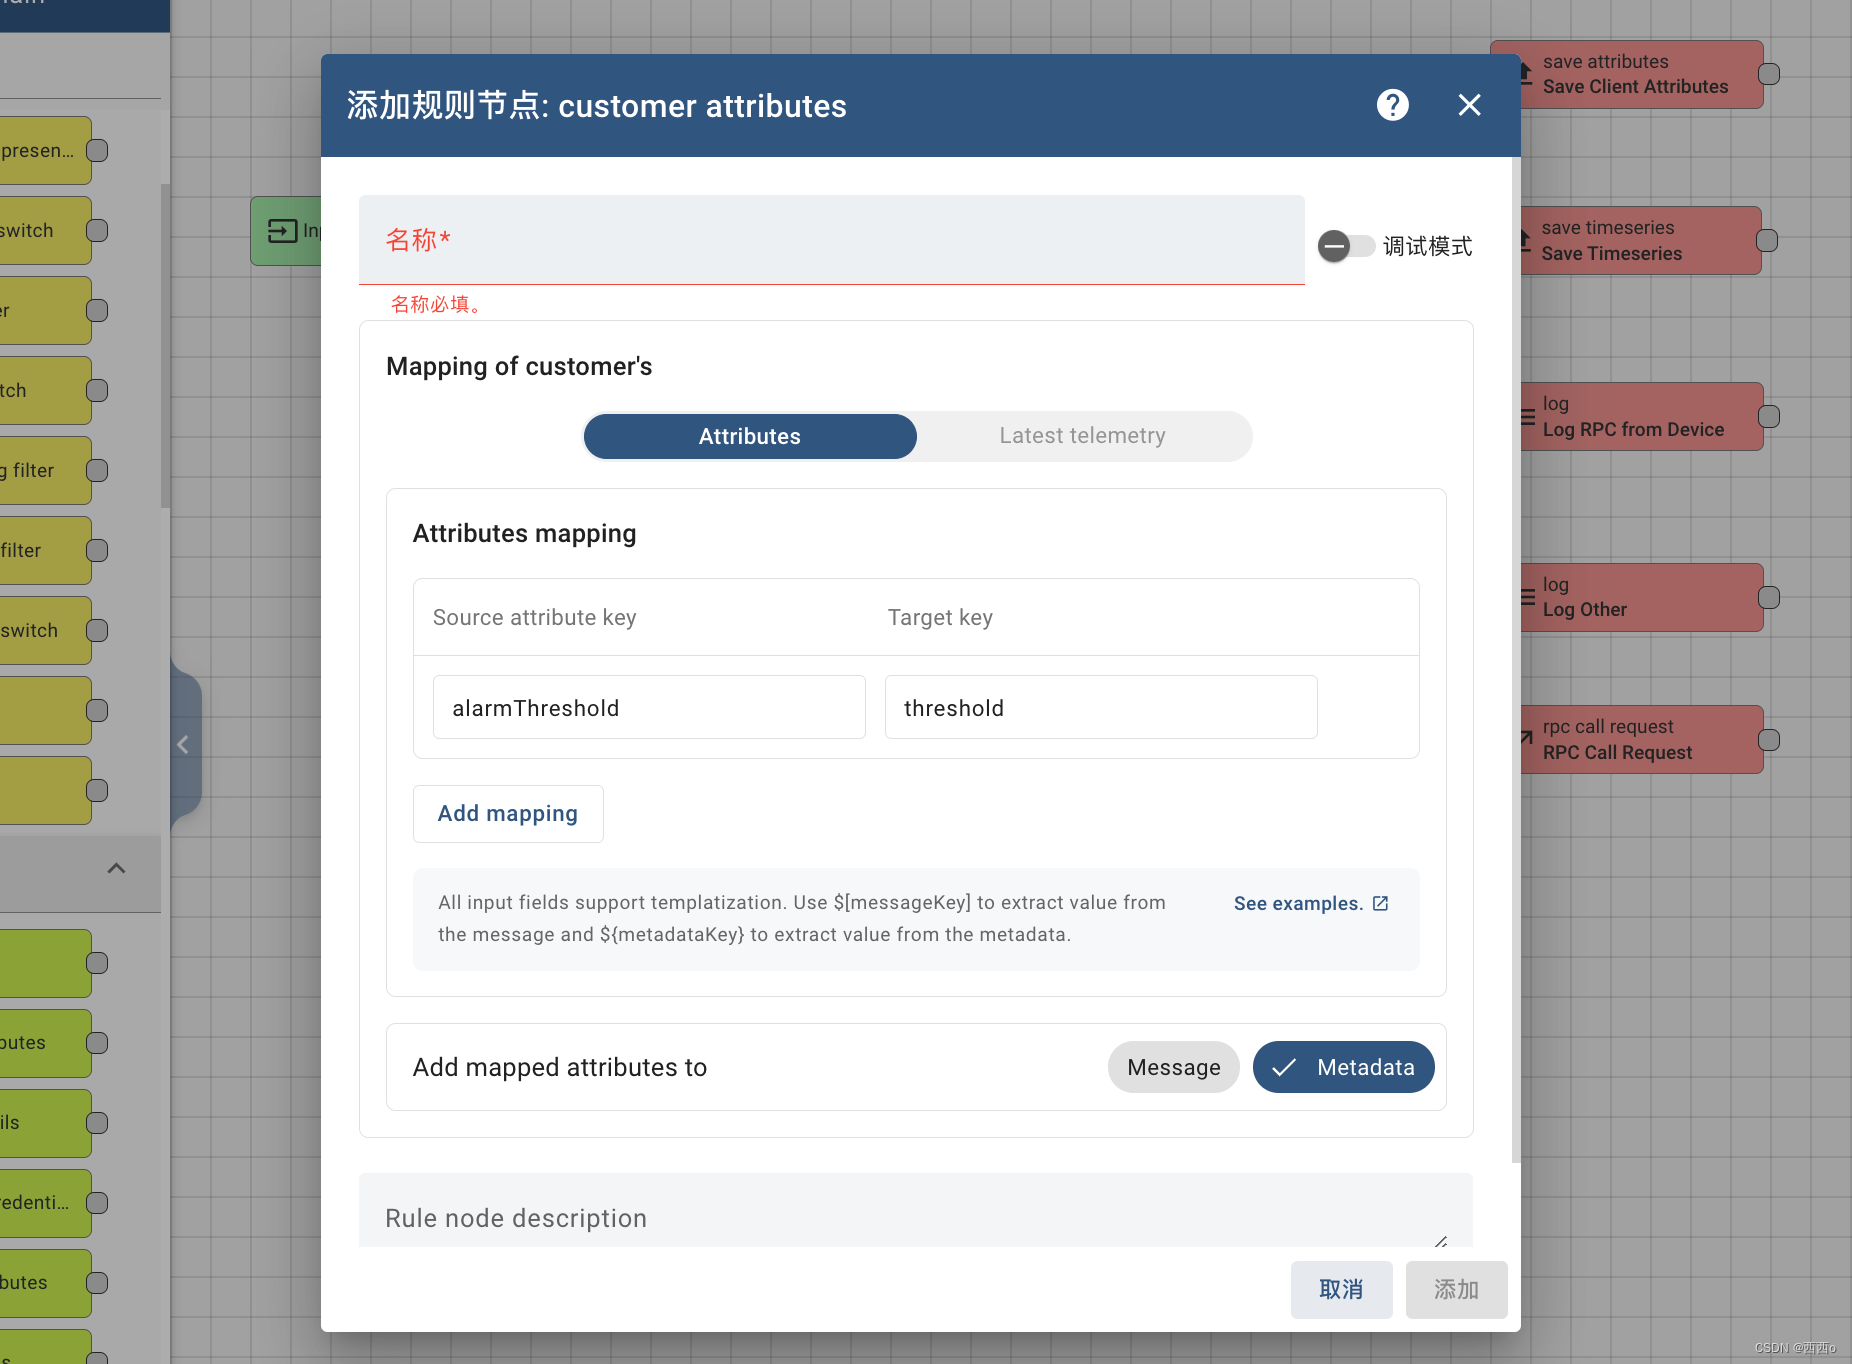Screen dimensions: 1852x1364
Task: Click the 添加 button to confirm
Action: tap(1456, 1289)
